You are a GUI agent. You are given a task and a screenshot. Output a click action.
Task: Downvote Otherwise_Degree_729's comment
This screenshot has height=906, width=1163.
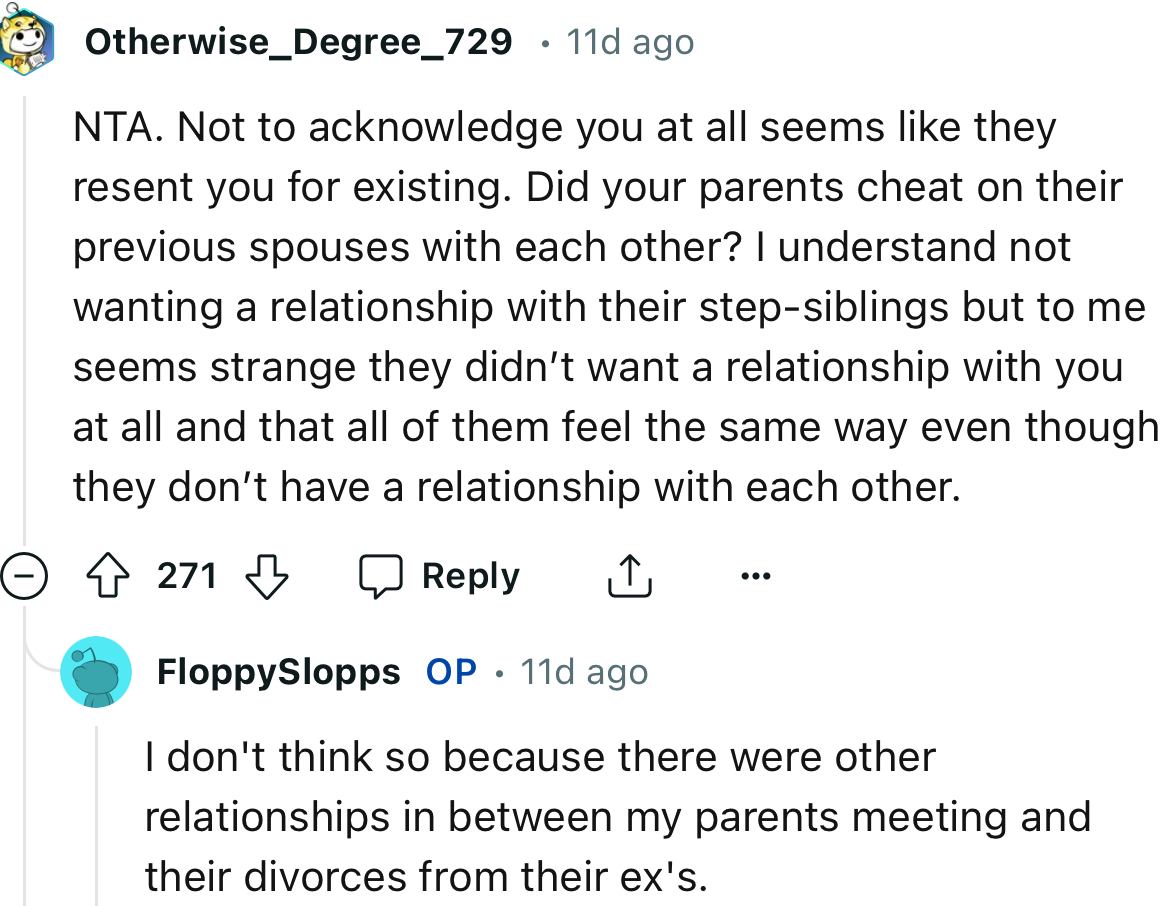tap(267, 575)
